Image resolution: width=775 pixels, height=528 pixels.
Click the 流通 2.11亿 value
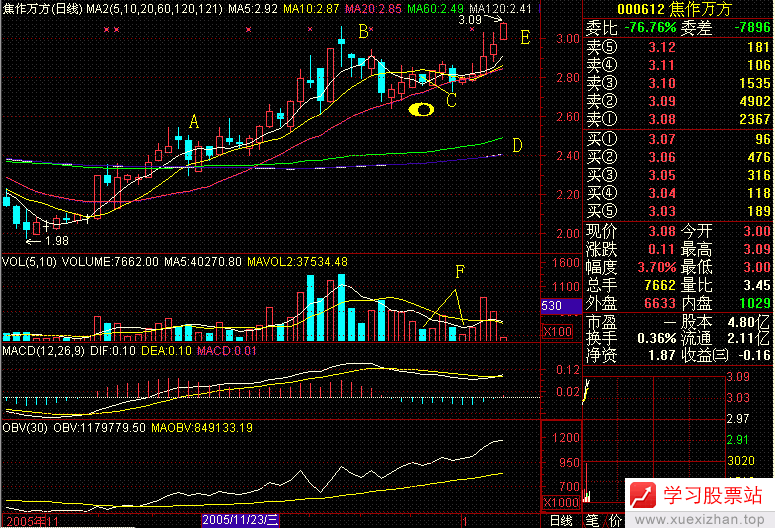click(748, 339)
